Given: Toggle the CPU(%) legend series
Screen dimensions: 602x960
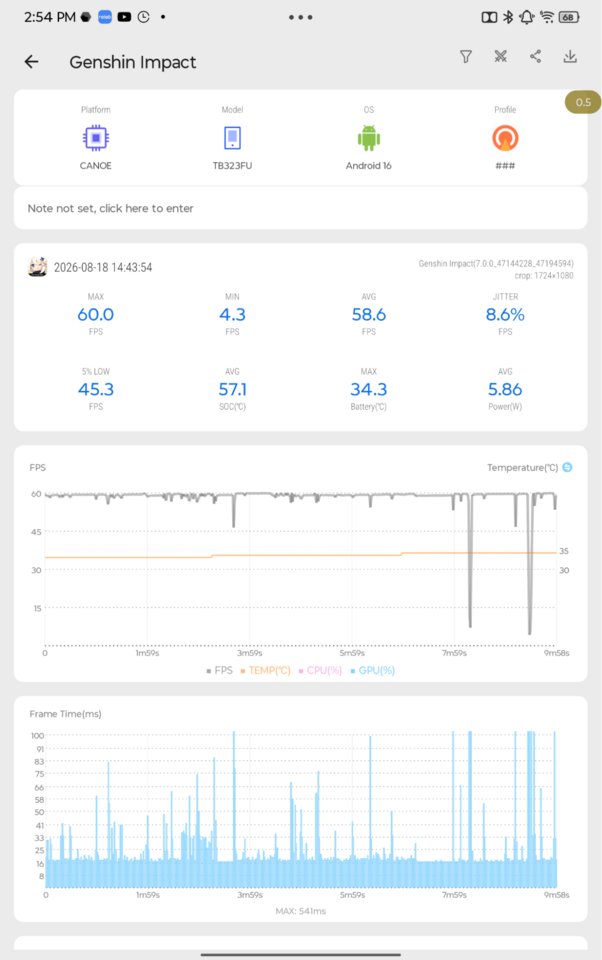Looking at the screenshot, I should [x=320, y=670].
